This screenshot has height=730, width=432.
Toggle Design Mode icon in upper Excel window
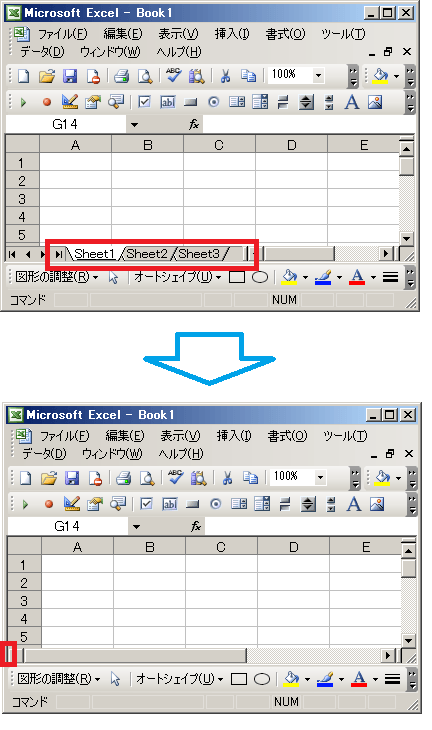pyautogui.click(x=70, y=101)
